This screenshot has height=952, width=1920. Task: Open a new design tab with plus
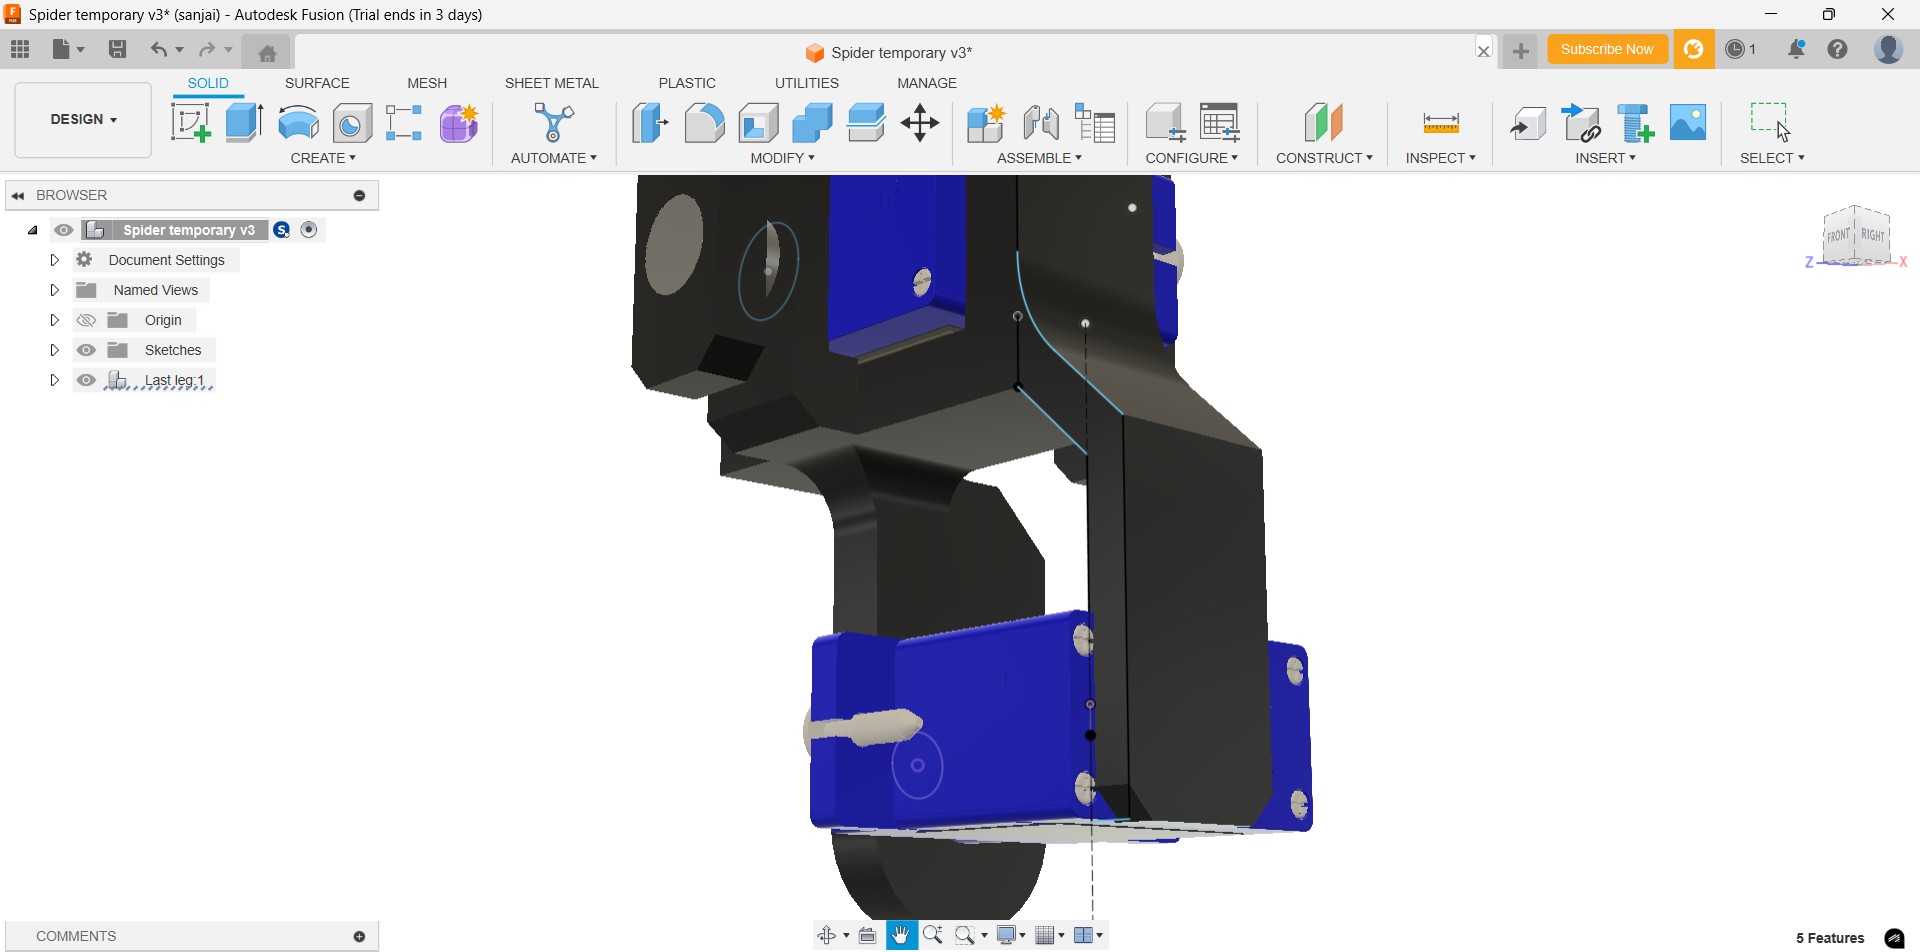click(x=1521, y=51)
